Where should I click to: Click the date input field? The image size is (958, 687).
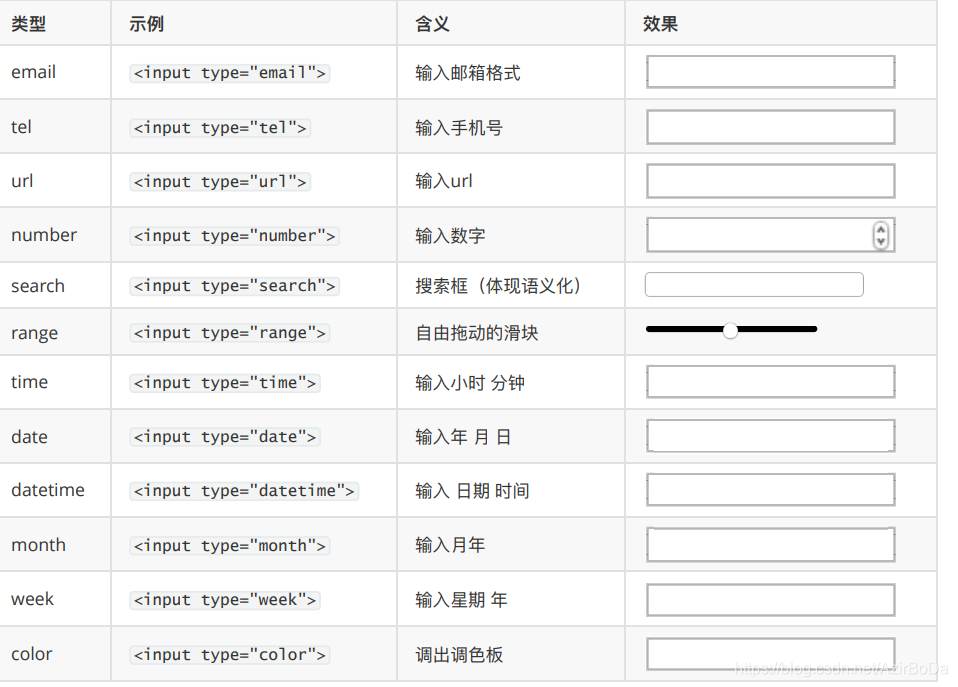770,436
